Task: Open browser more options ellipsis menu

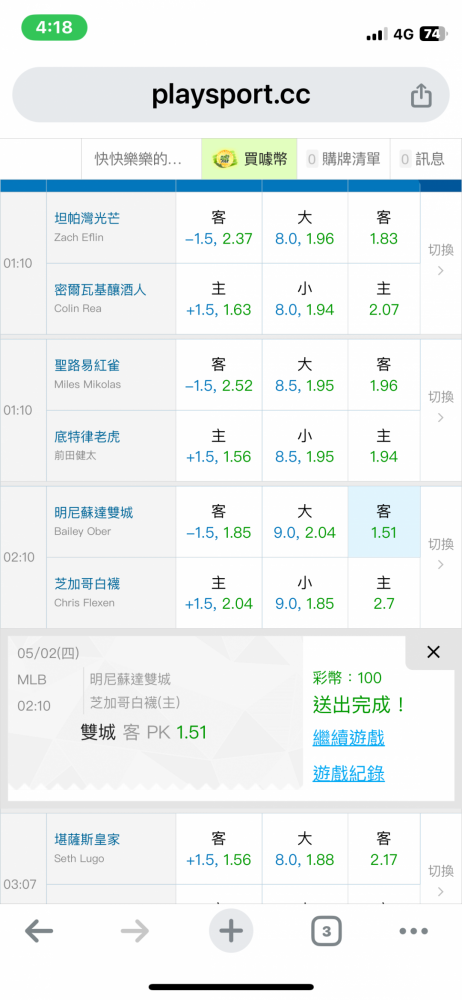Action: (x=414, y=932)
